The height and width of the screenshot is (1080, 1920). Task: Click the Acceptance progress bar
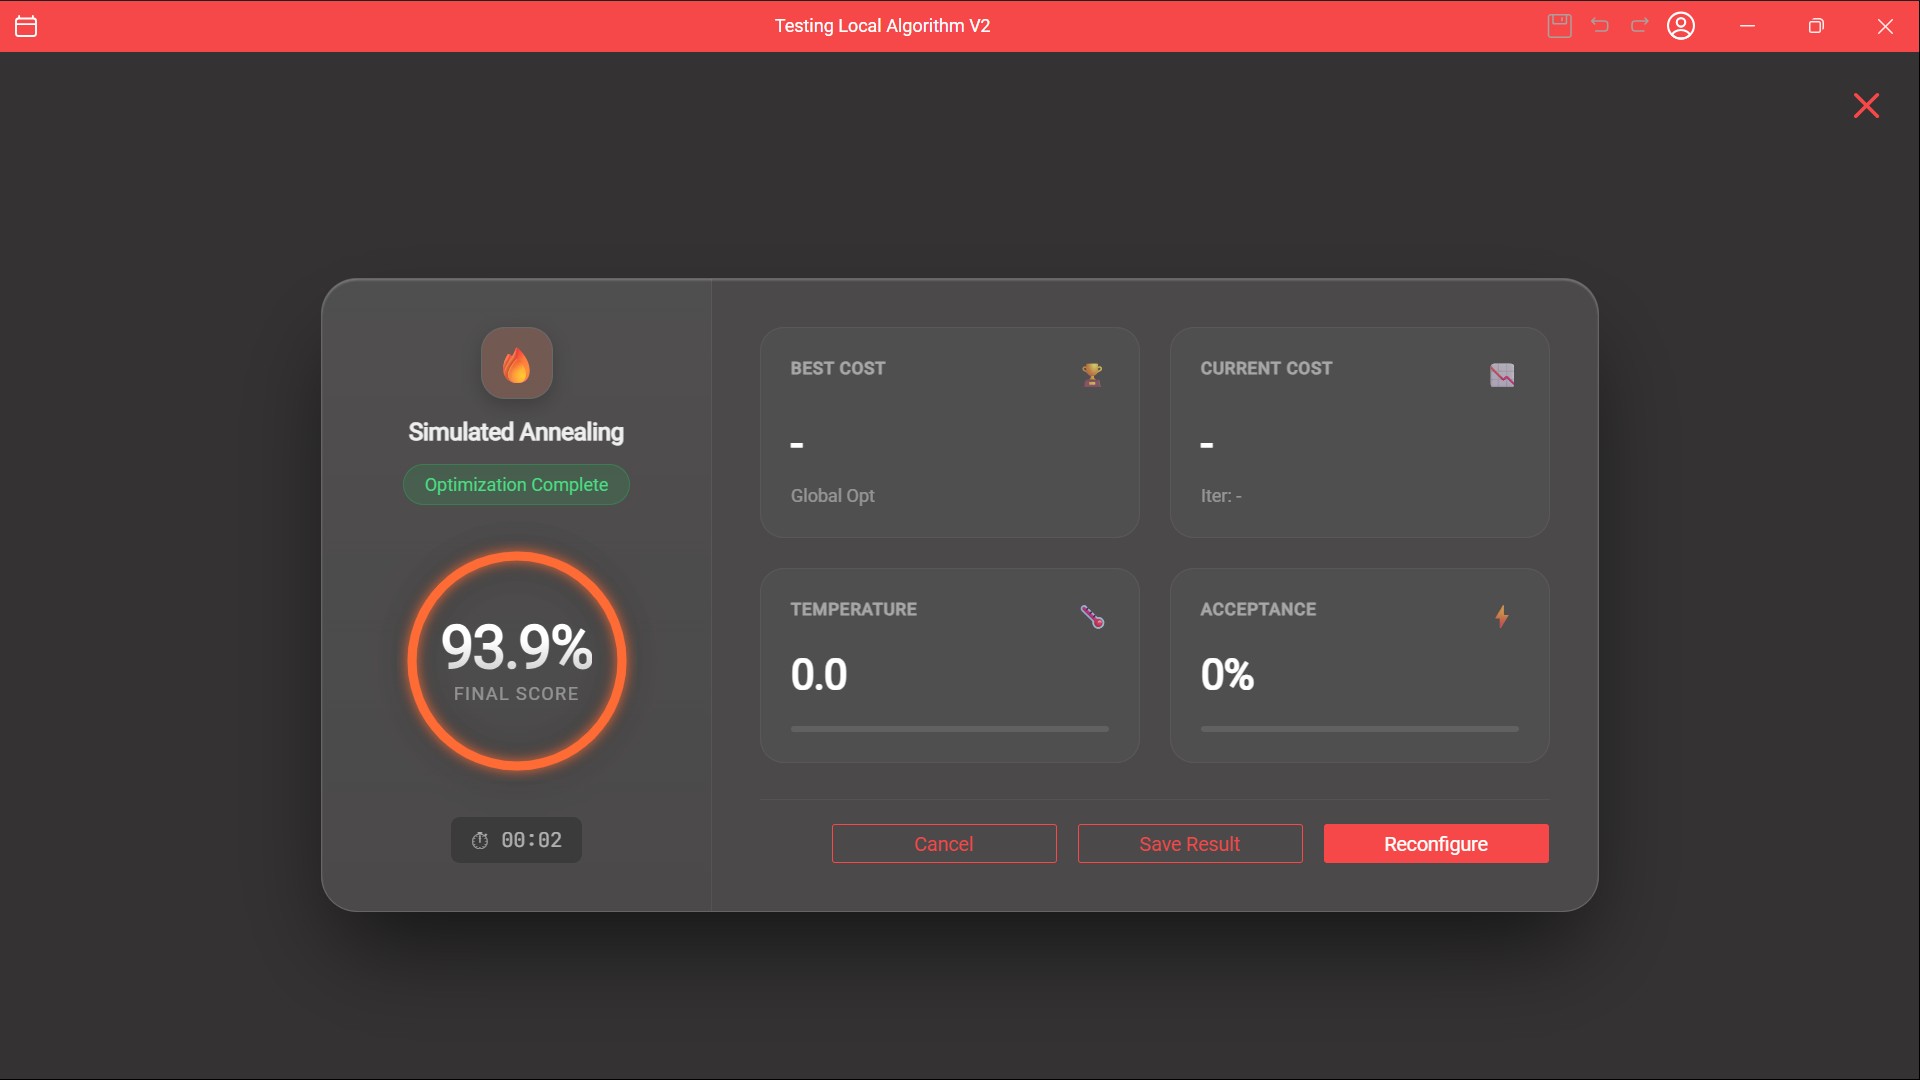tap(1359, 729)
